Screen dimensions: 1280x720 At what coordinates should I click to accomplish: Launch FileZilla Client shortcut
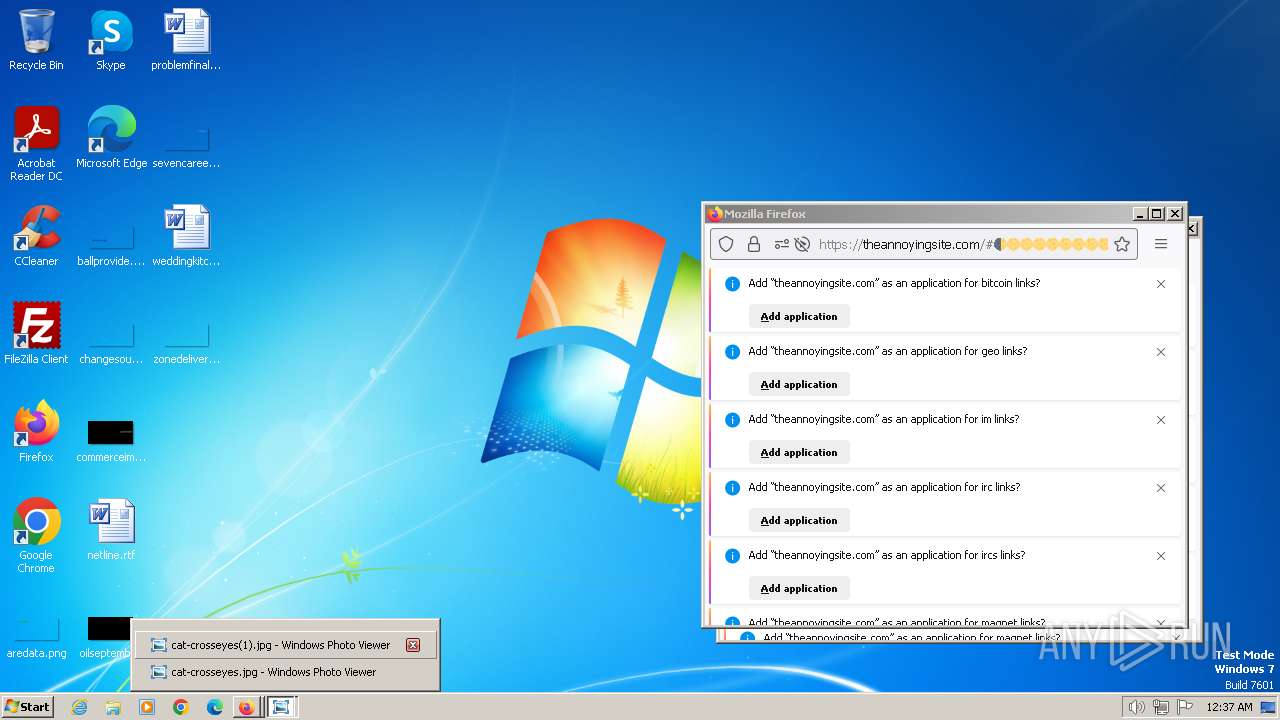pyautogui.click(x=36, y=334)
